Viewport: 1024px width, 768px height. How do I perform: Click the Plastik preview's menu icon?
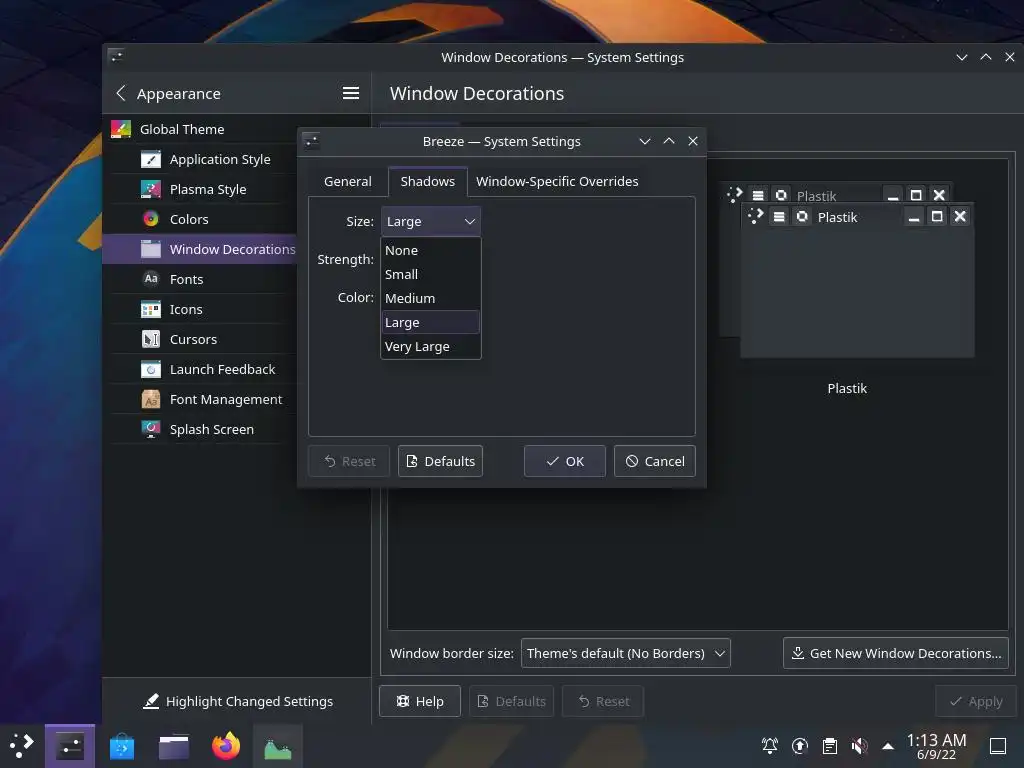(779, 217)
